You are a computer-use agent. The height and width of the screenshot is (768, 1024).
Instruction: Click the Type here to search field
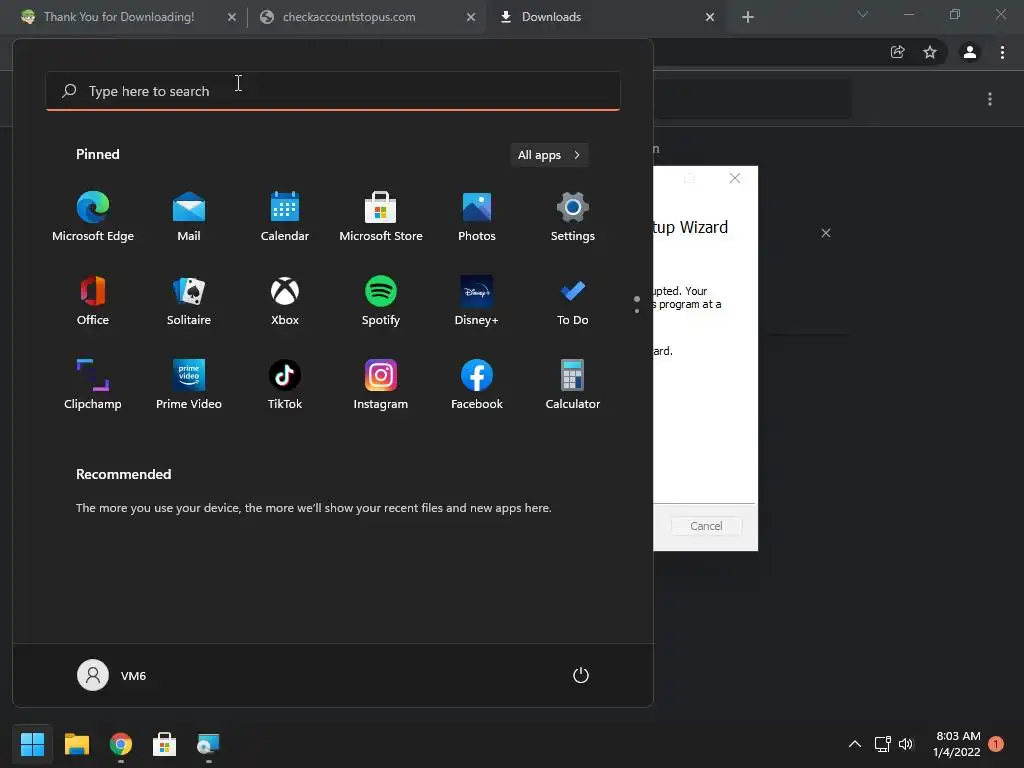tap(333, 91)
